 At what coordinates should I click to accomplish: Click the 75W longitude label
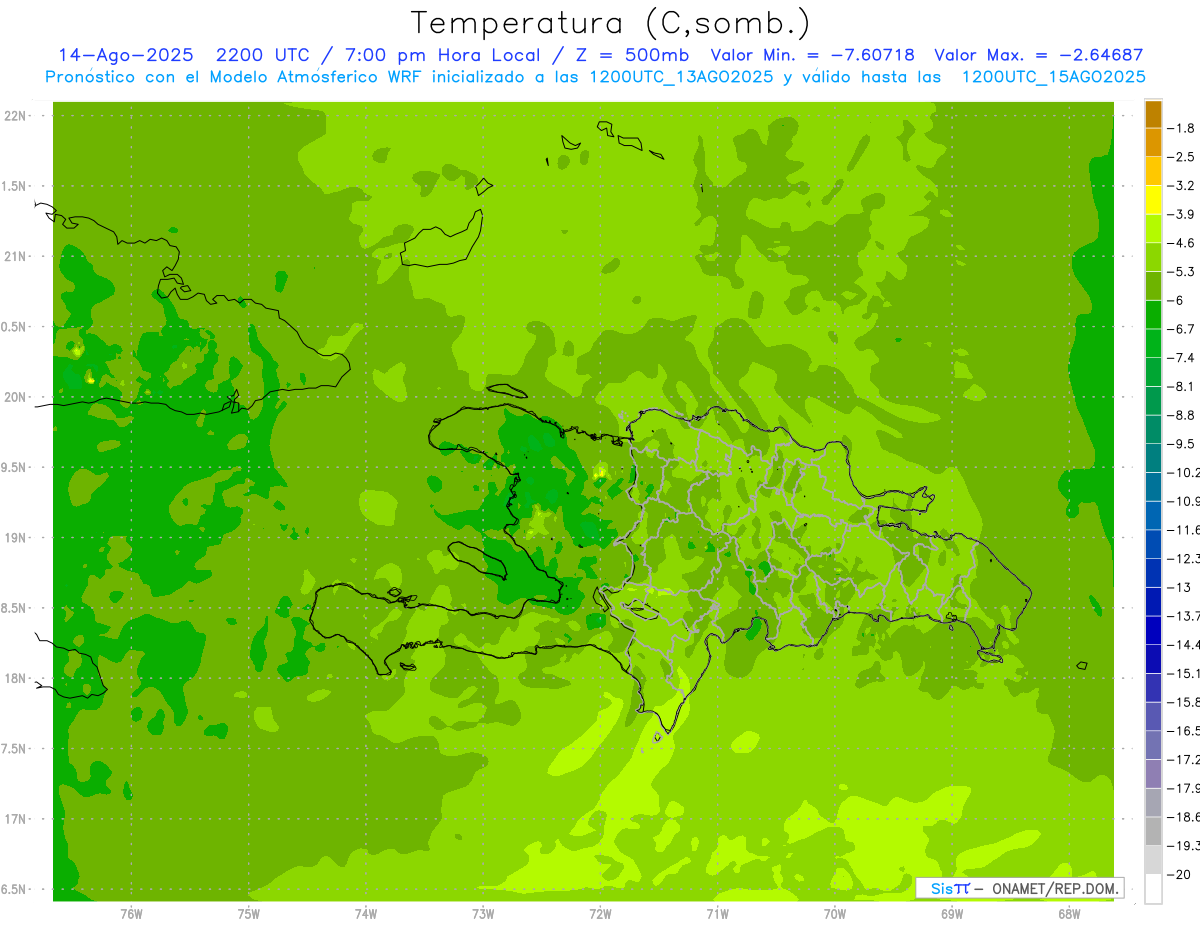(x=249, y=914)
